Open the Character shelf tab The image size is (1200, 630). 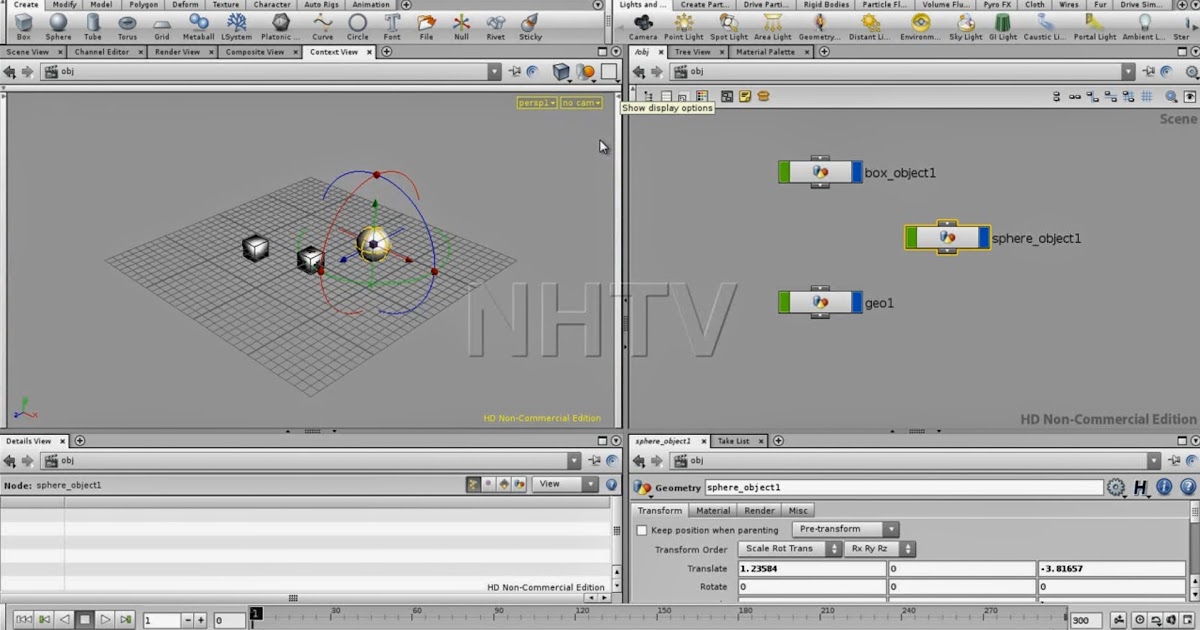pos(271,4)
